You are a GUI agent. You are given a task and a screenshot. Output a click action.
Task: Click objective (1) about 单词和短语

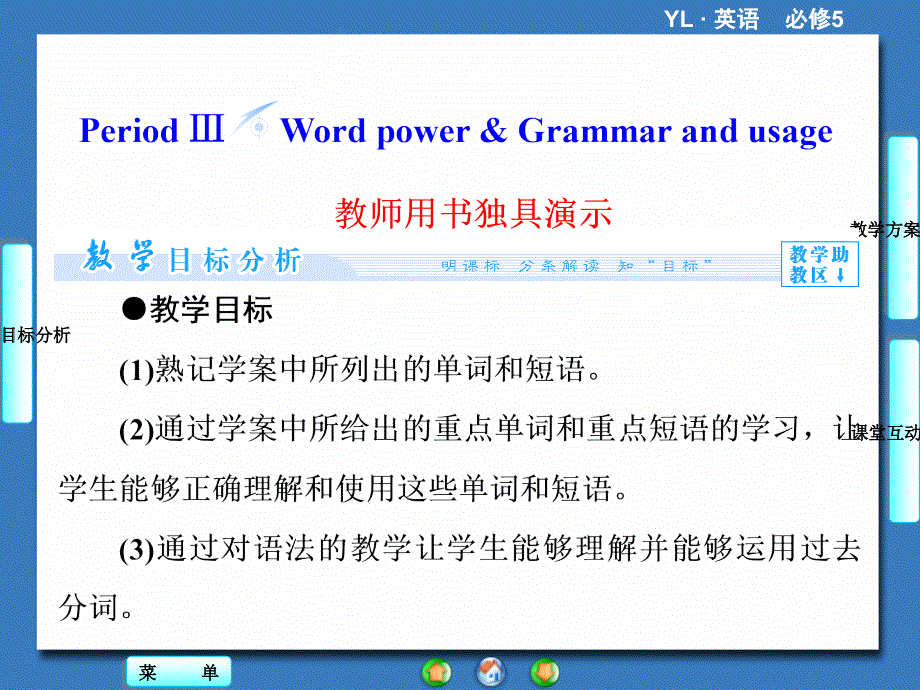tap(358, 371)
